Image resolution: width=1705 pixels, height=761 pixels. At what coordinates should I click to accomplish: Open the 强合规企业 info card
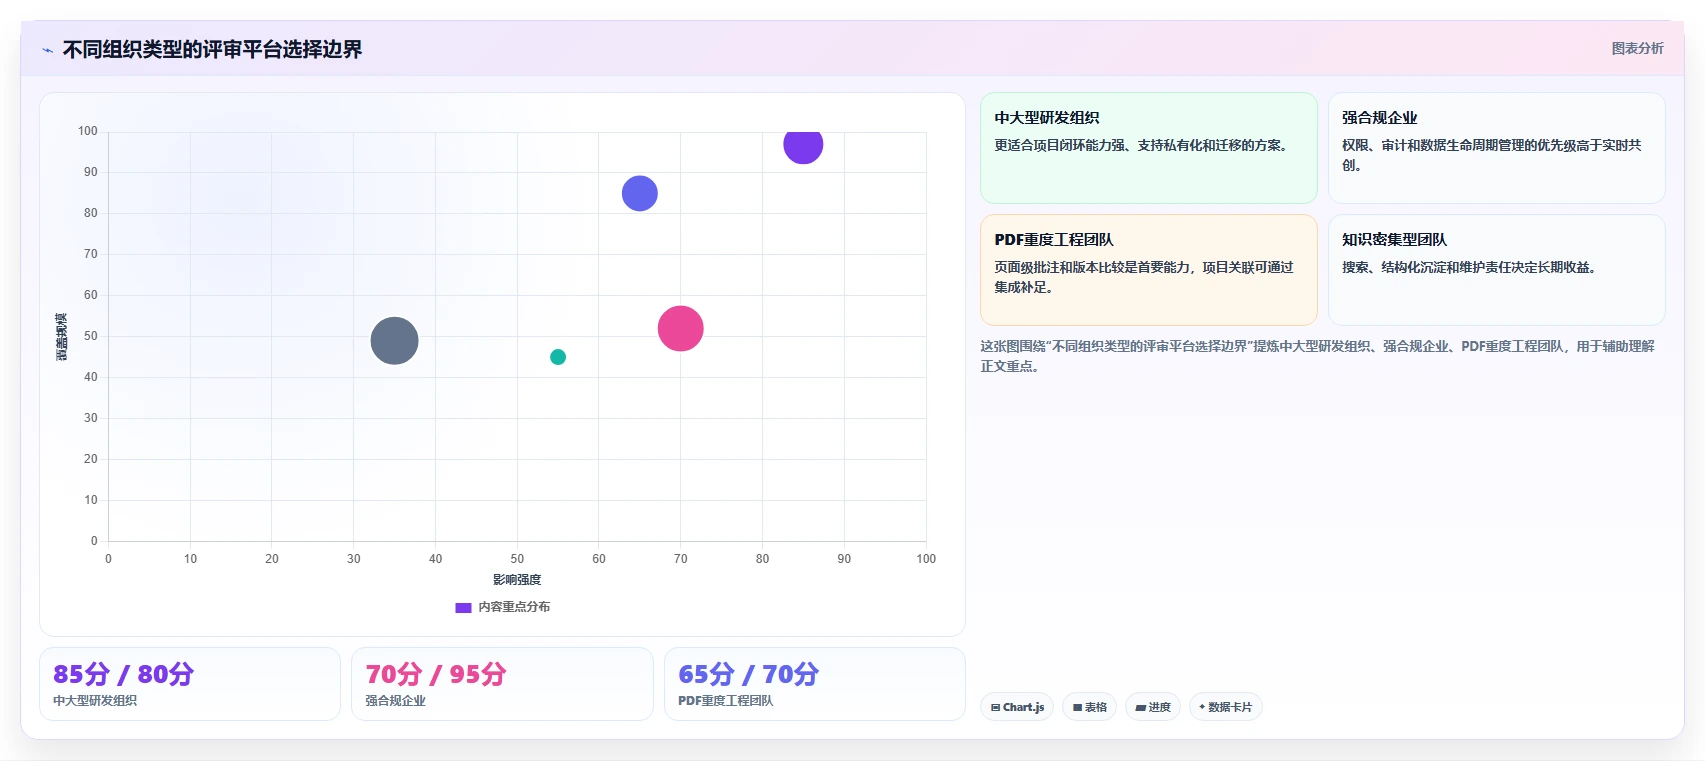(1496, 148)
